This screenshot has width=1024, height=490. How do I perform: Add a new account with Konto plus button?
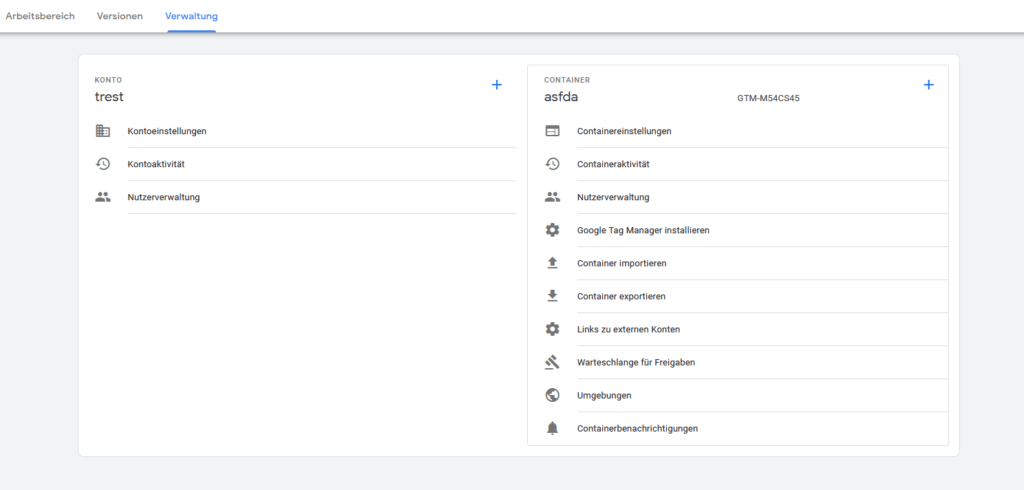497,85
